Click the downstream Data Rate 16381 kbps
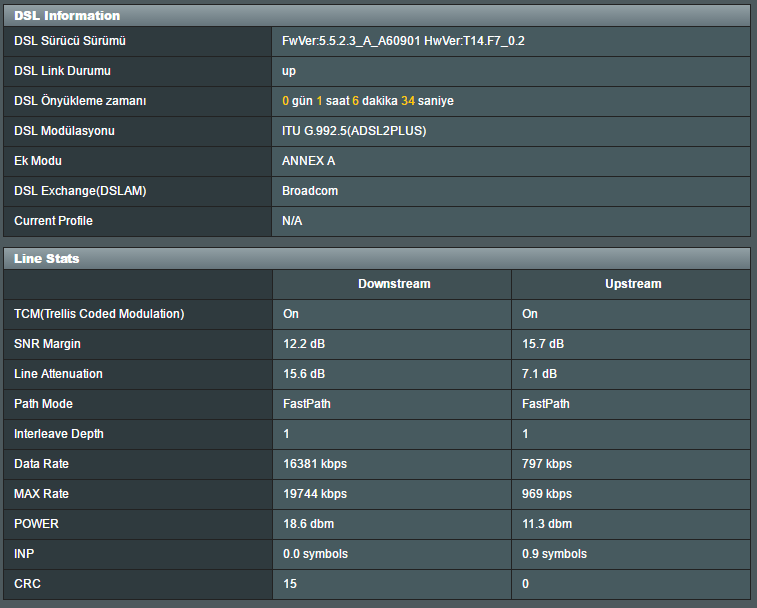Viewport: 757px width, 608px height. pos(315,464)
